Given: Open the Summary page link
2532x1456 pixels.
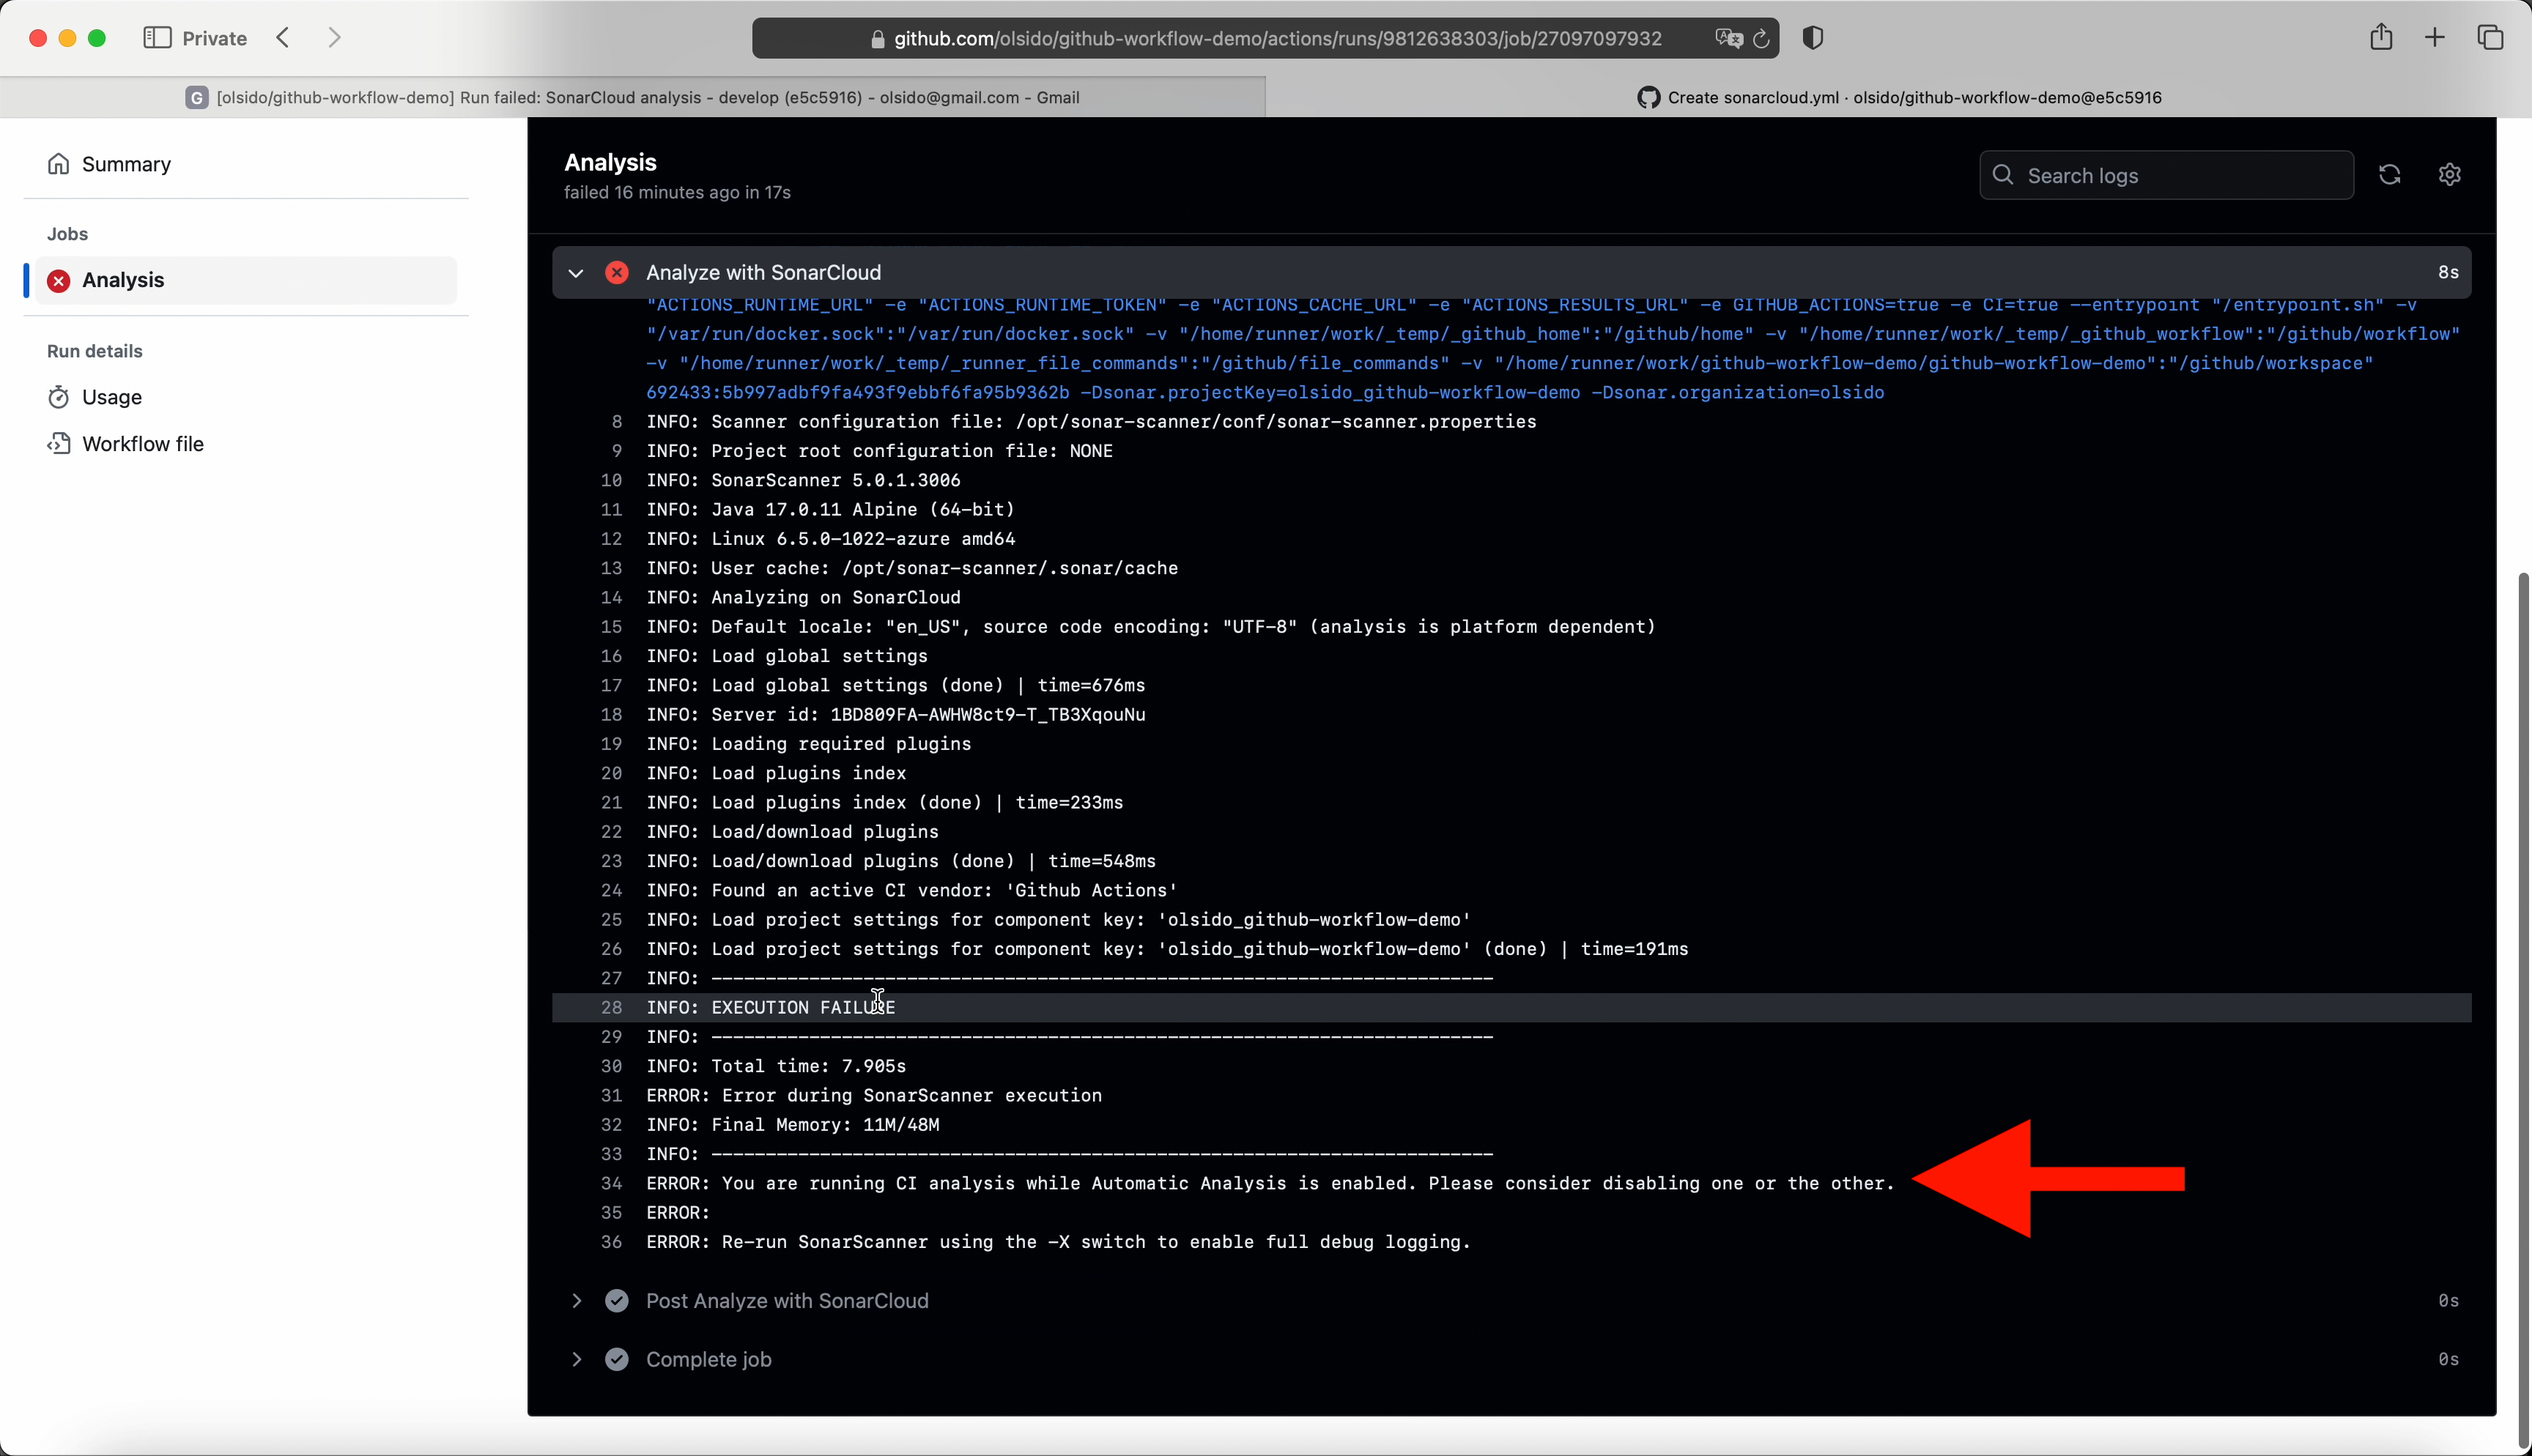Looking at the screenshot, I should pyautogui.click(x=126, y=164).
